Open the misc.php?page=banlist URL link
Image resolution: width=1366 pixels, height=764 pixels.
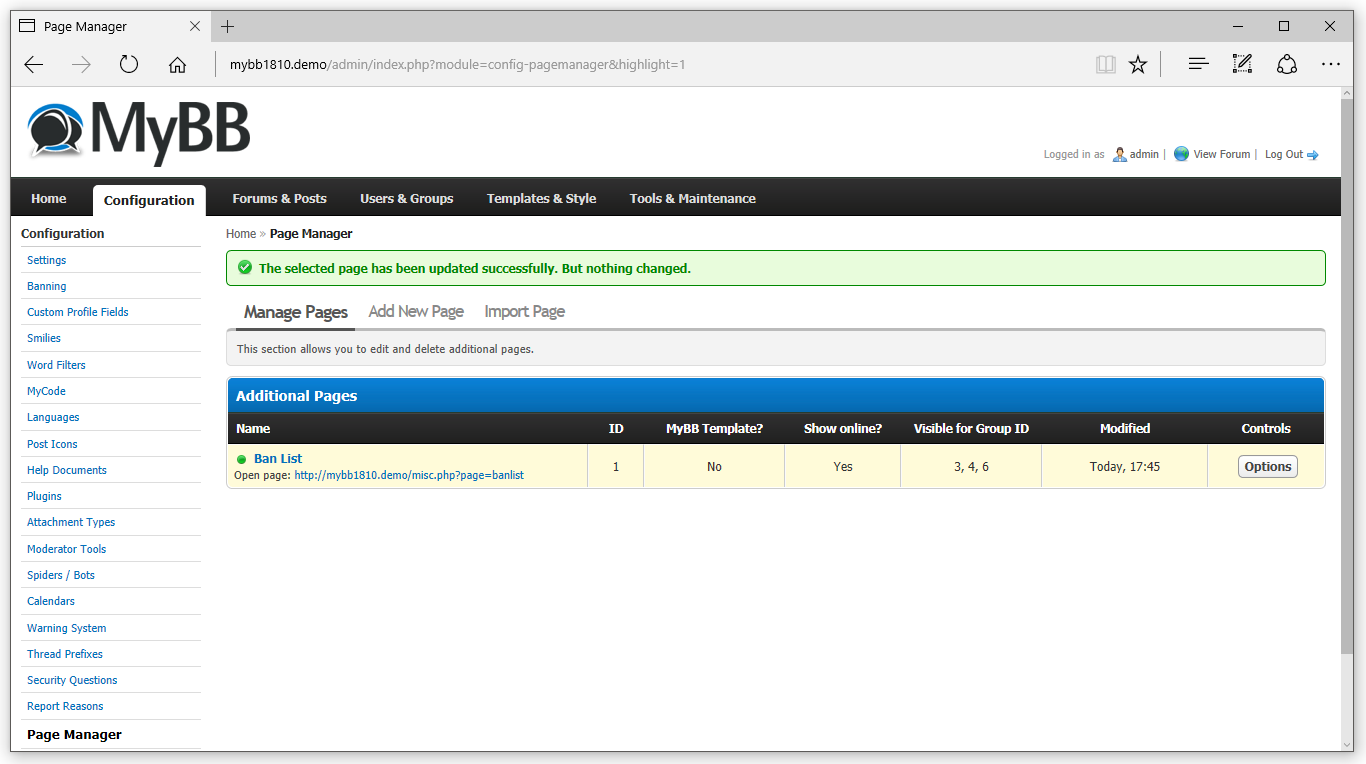point(409,476)
